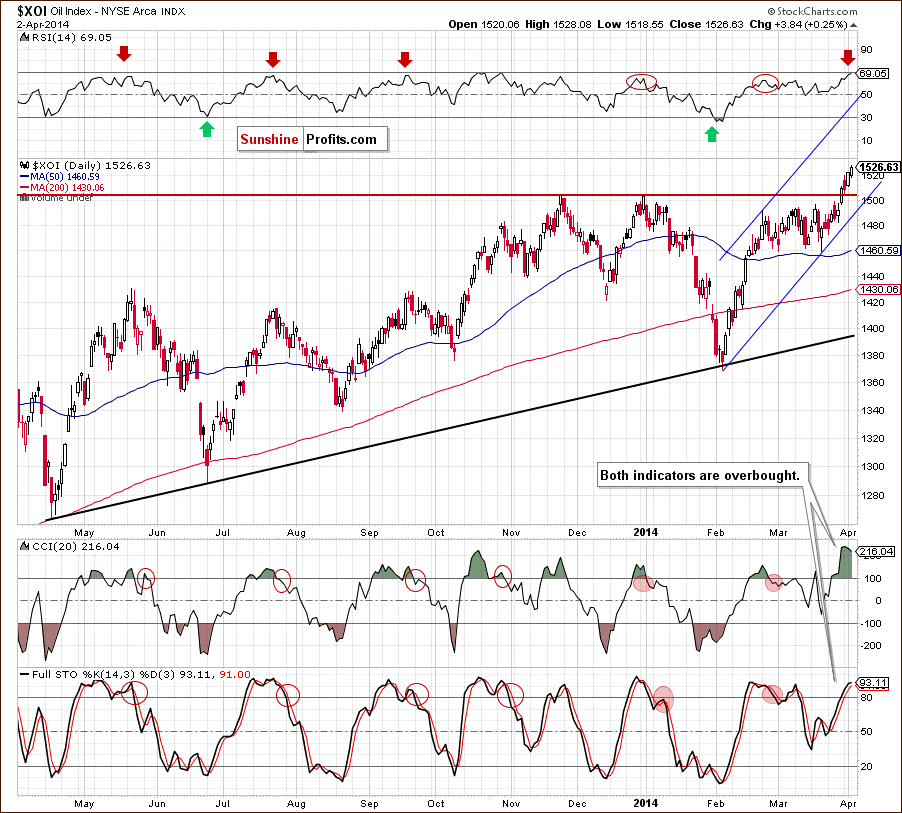
Task: Click the $XOI ticker symbol title
Action: click(32, 11)
